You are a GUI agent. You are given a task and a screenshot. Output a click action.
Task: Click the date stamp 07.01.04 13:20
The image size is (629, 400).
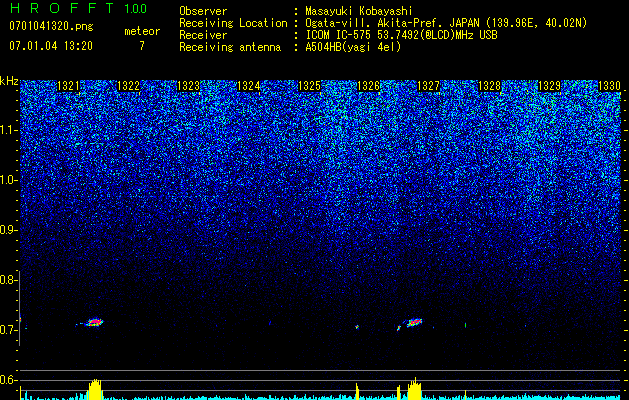(51, 46)
